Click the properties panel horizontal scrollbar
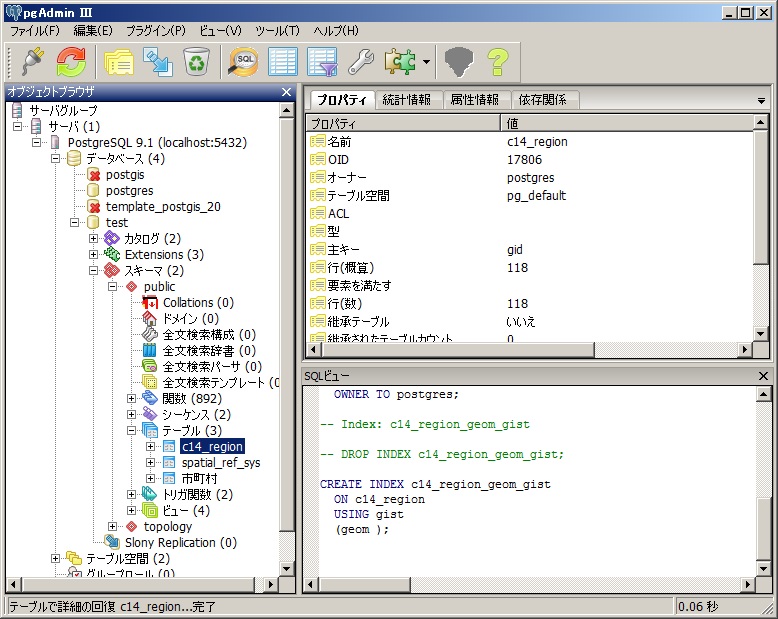778x619 pixels. point(530,349)
